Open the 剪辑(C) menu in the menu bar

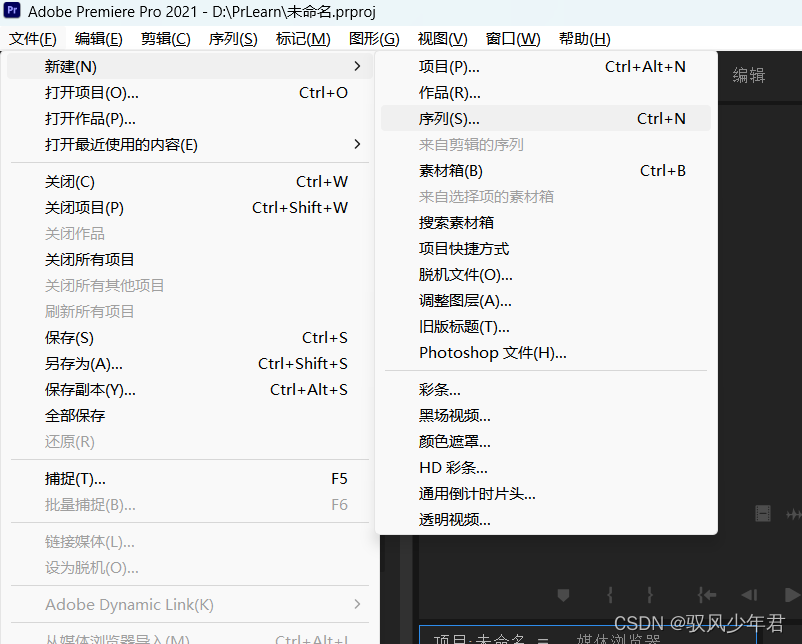165,39
